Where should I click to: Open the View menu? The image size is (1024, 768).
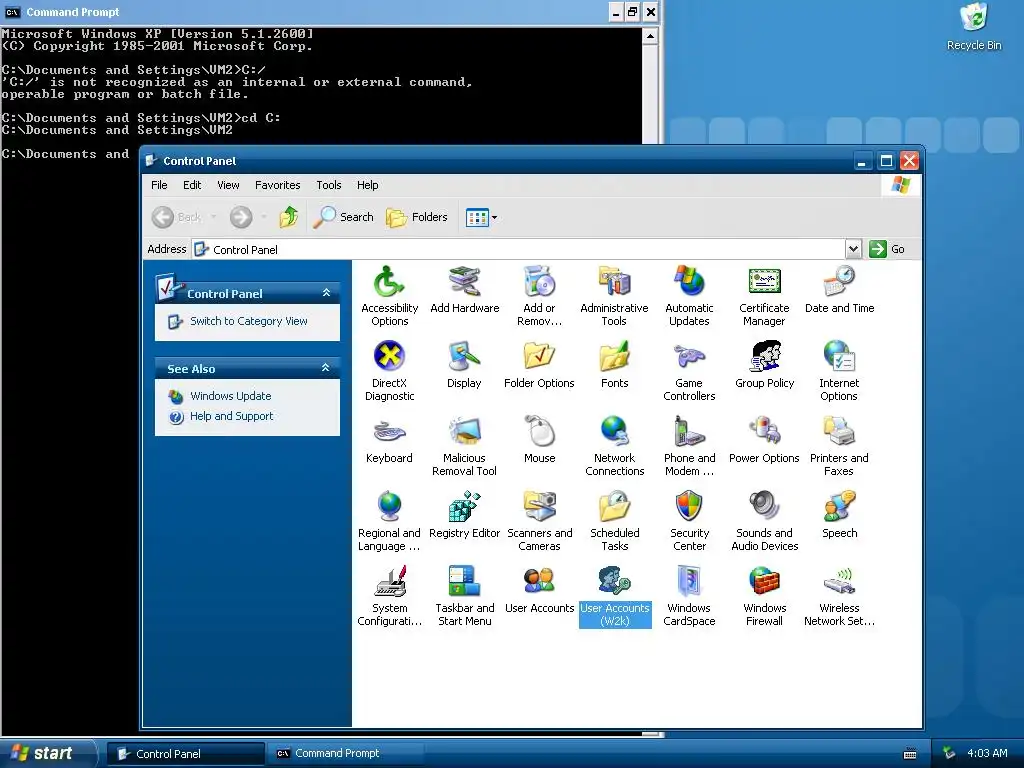[228, 185]
